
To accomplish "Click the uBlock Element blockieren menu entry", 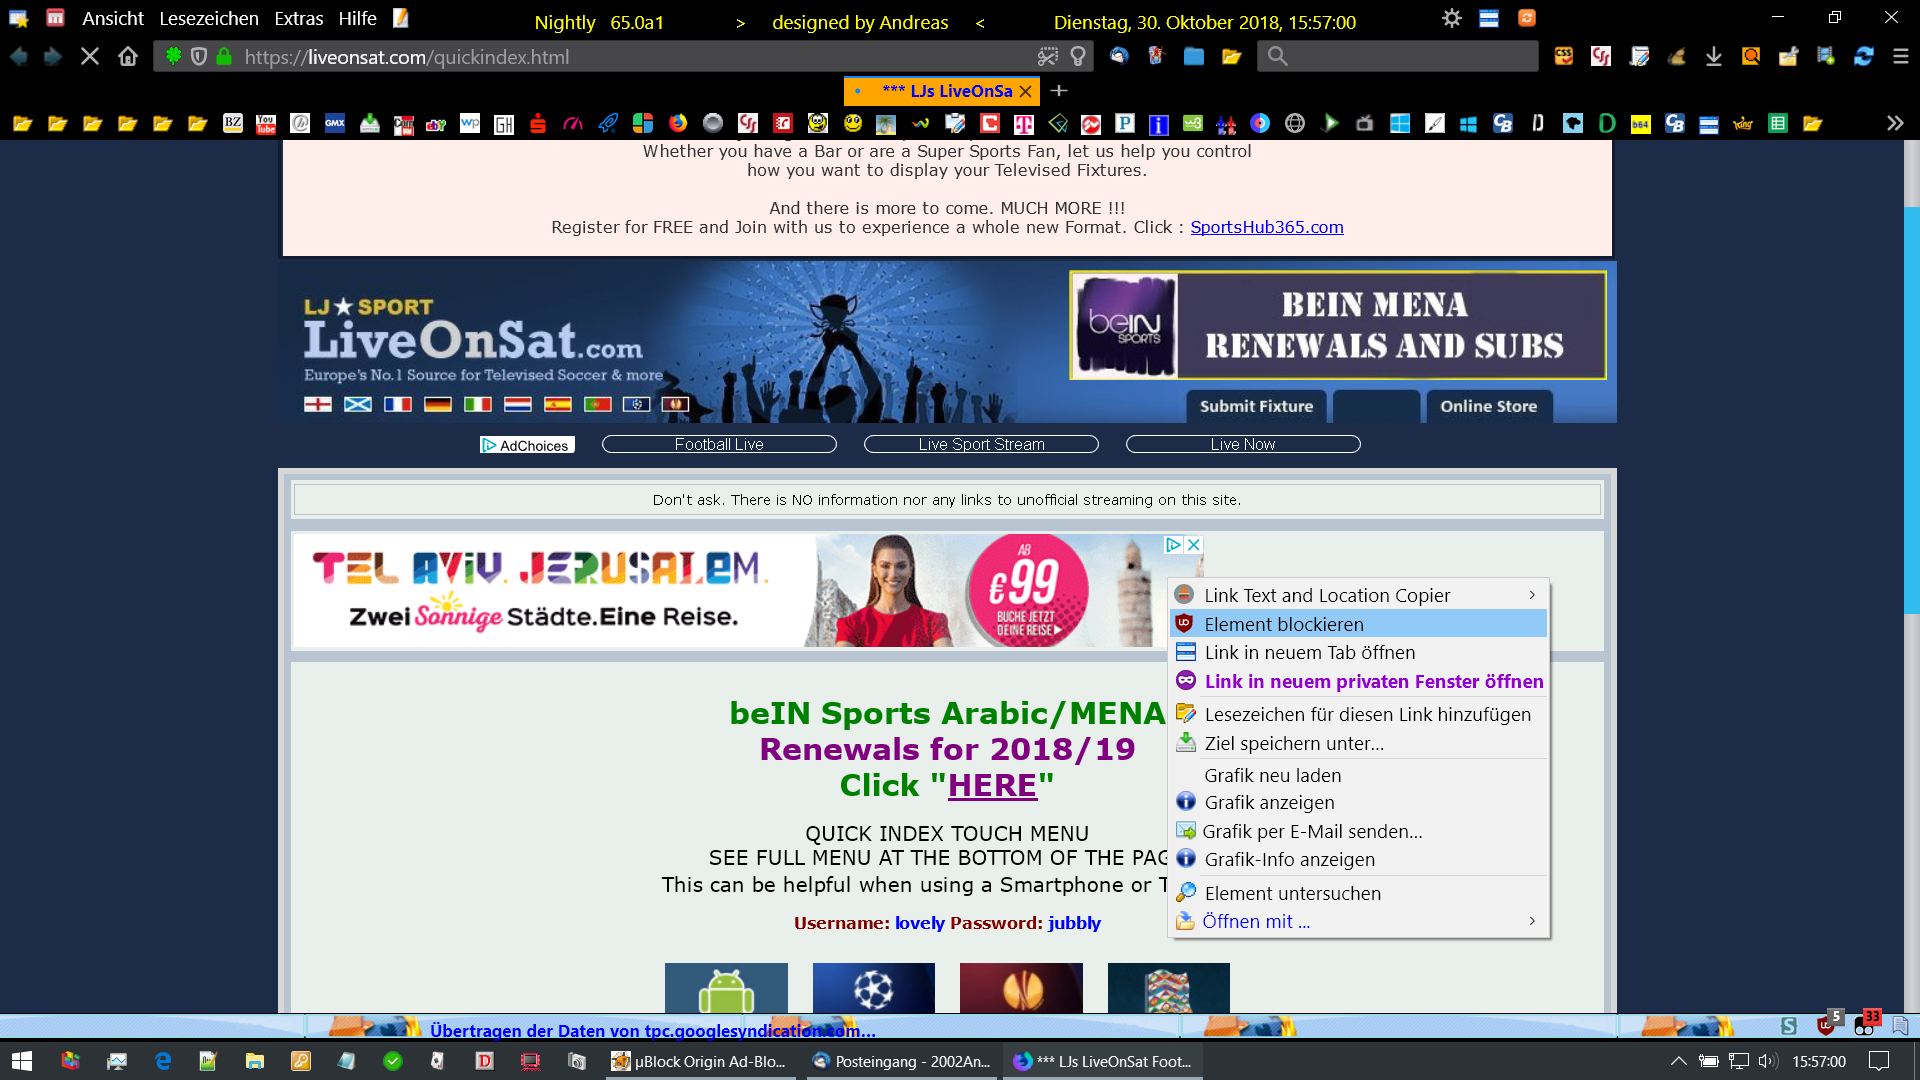I will pos(1283,624).
